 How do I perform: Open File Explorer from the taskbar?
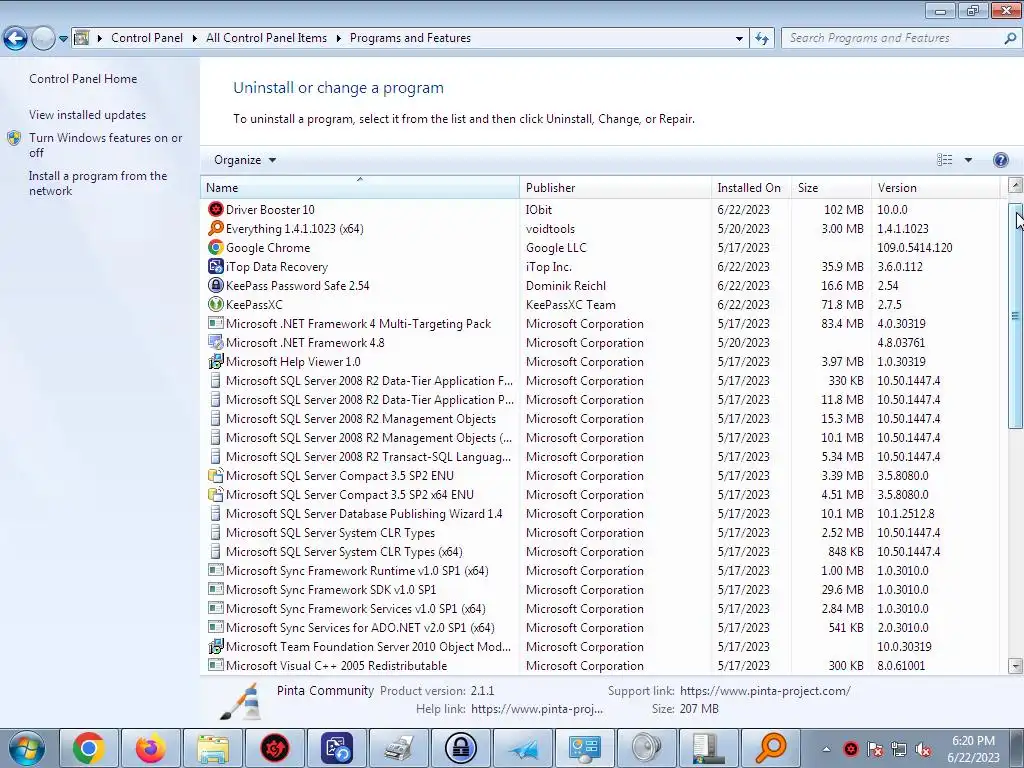pos(213,748)
